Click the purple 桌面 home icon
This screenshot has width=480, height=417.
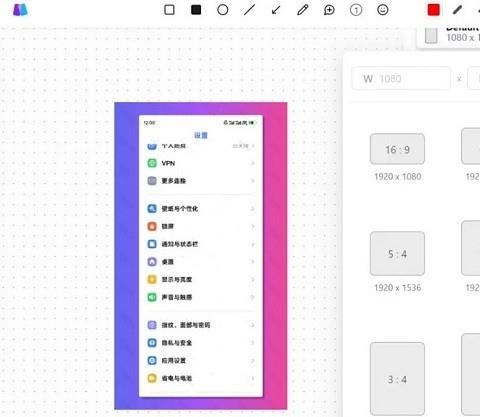pos(152,262)
